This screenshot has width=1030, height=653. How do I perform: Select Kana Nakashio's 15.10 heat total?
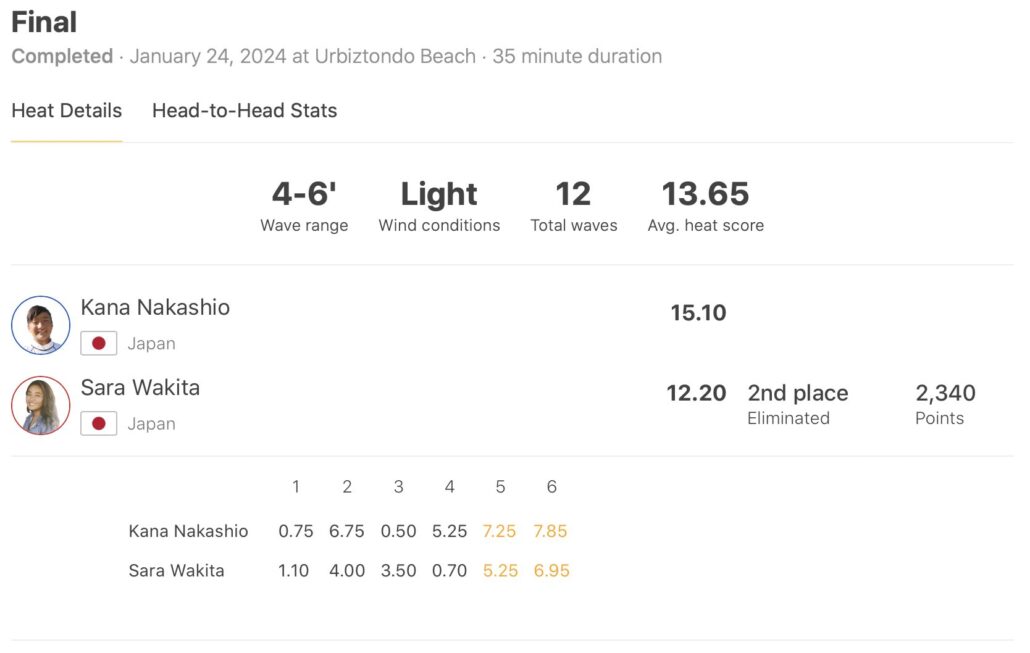point(698,313)
